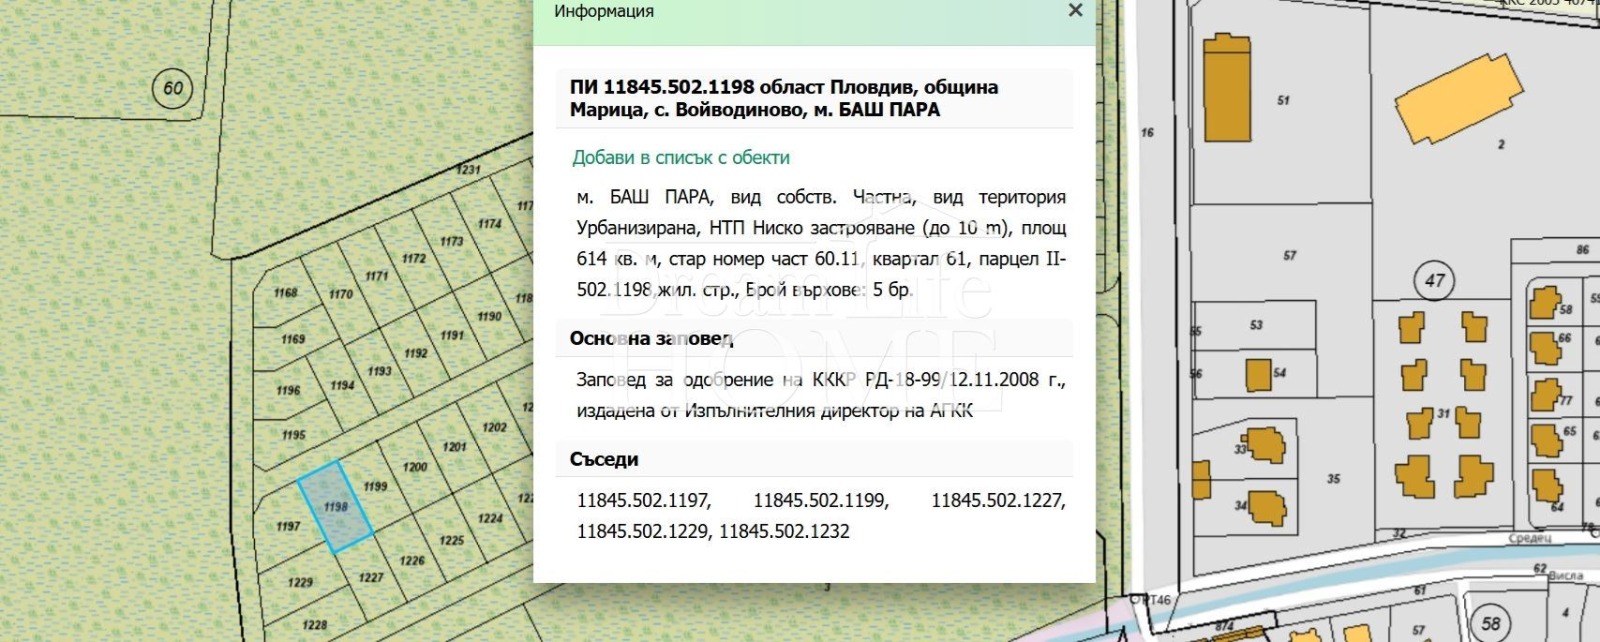
Task: Click the 'Съседи' section heading
Action: pyautogui.click(x=604, y=459)
